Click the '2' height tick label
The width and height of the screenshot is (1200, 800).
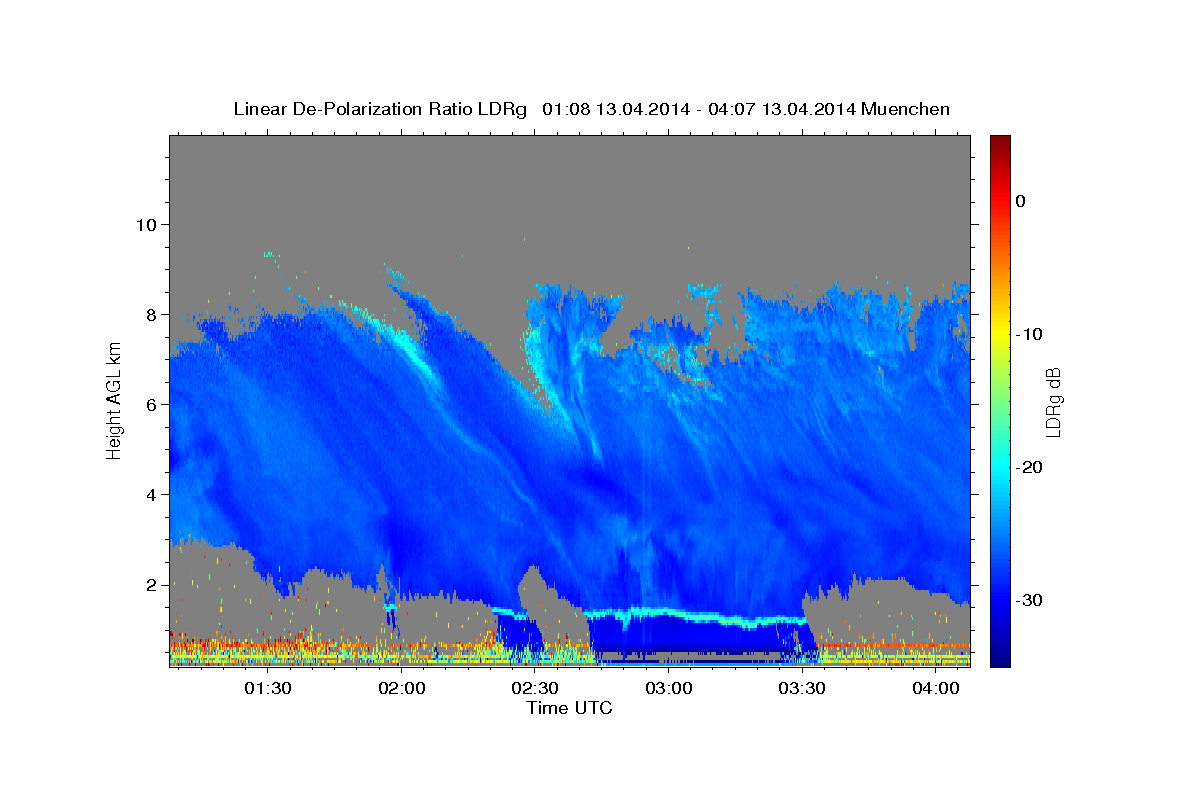tap(151, 584)
